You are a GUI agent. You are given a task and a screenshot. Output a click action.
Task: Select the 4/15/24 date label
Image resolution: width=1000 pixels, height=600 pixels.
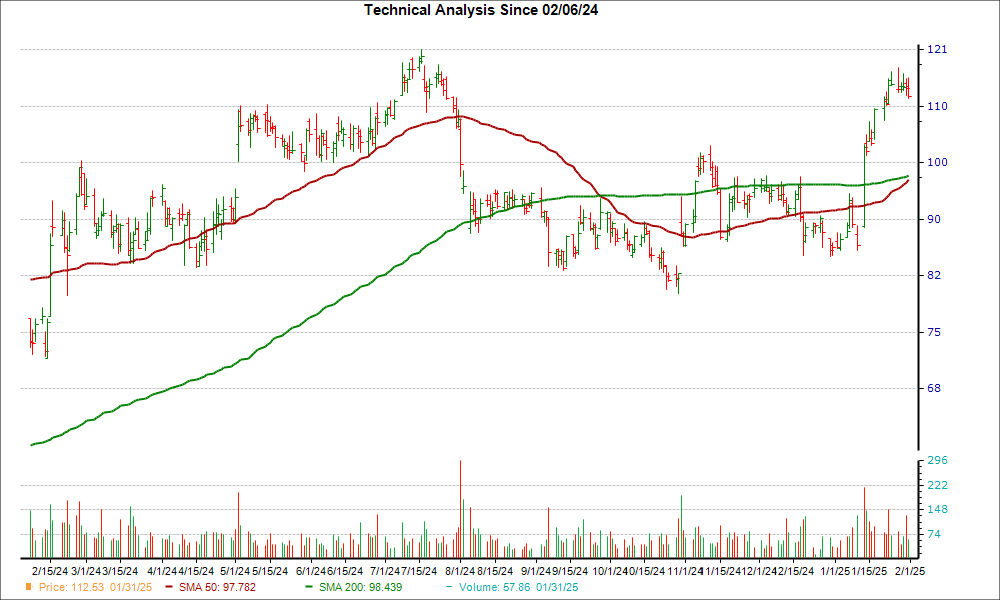[x=196, y=571]
